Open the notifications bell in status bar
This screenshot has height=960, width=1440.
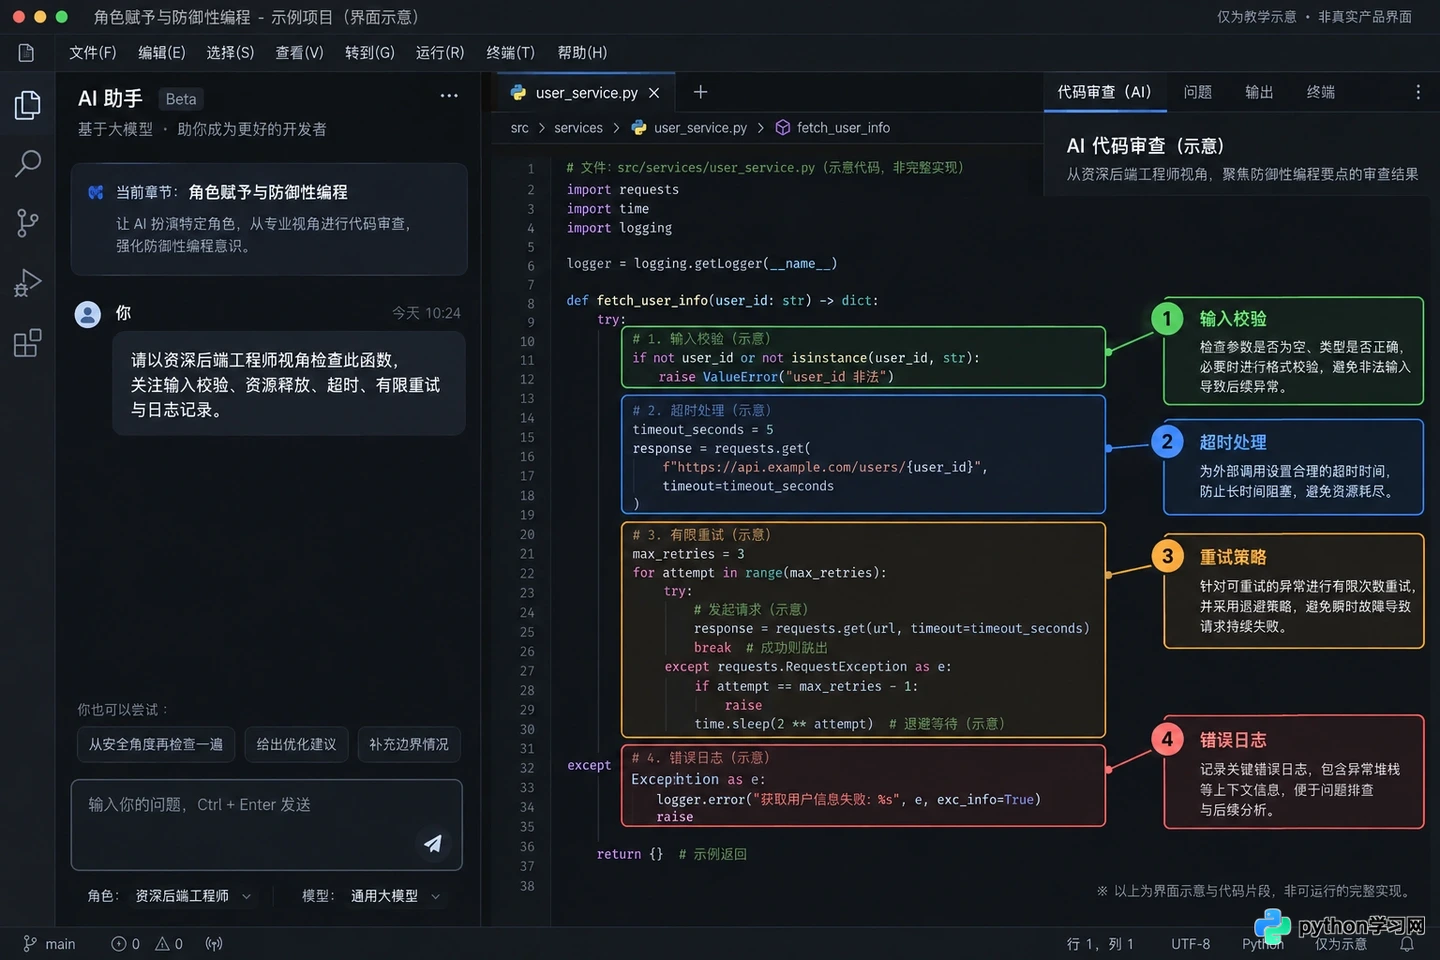[x=1407, y=944]
